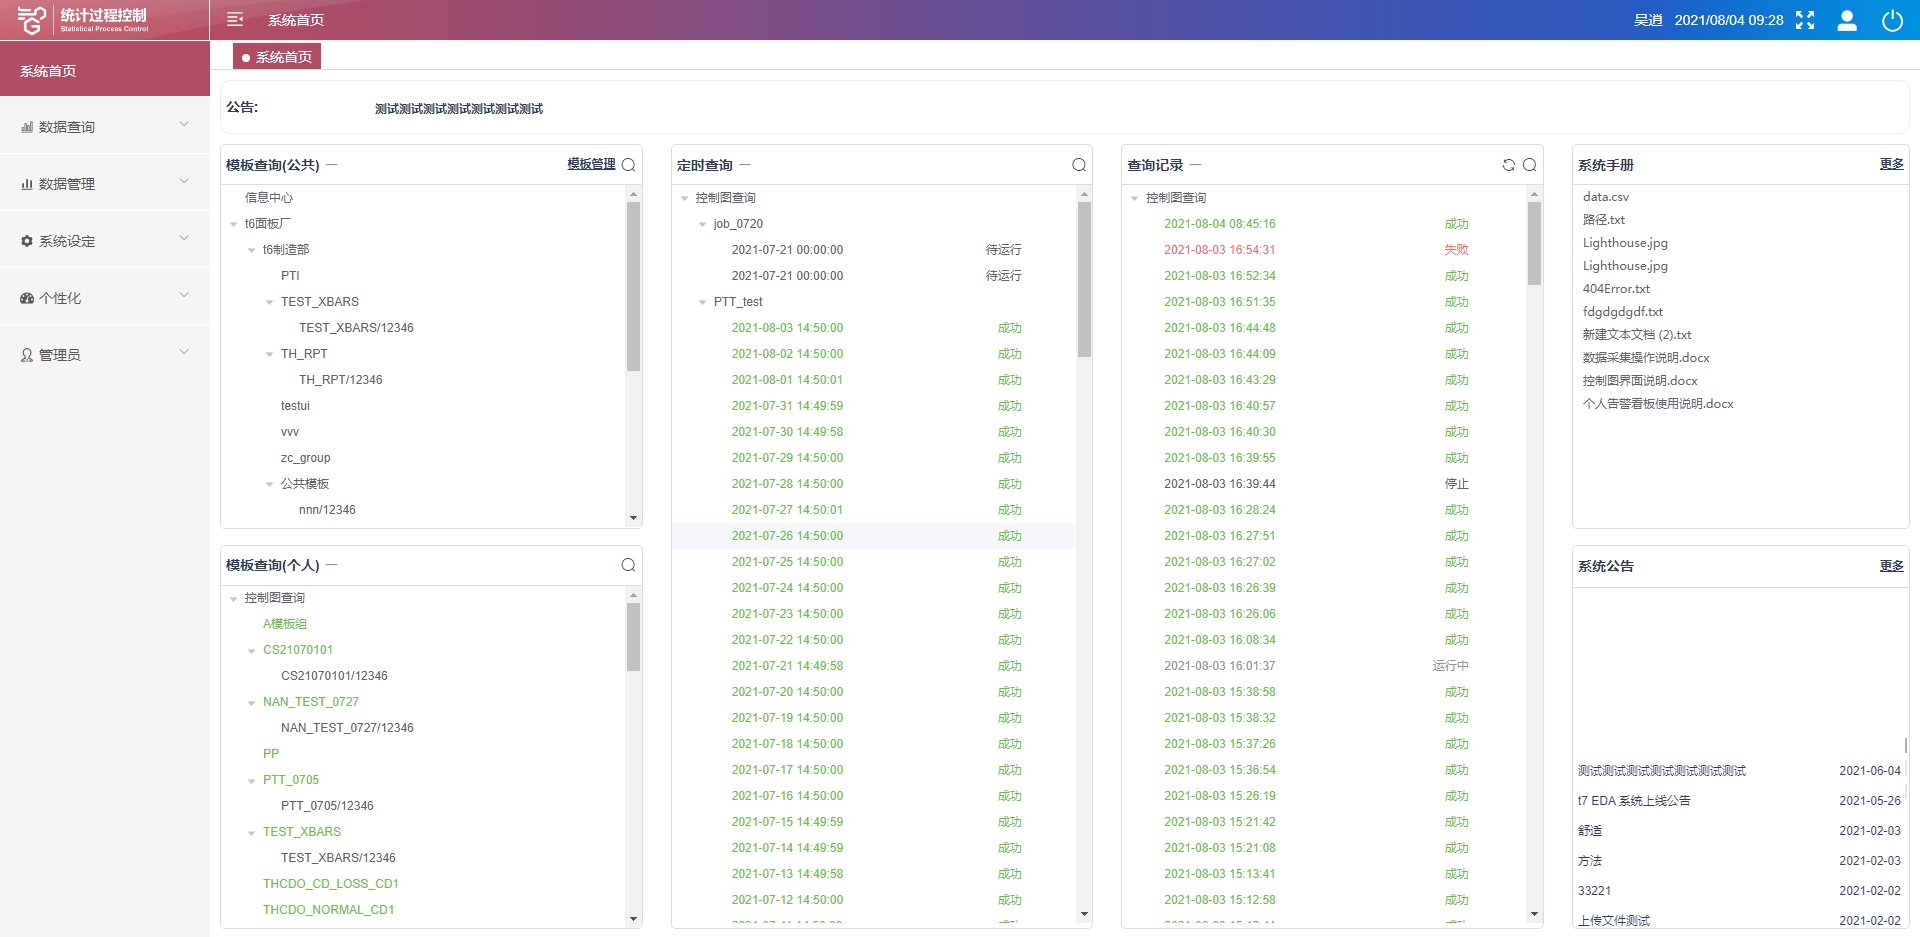Click search icon in scheduled query panel
This screenshot has height=937, width=1920.
[1079, 165]
